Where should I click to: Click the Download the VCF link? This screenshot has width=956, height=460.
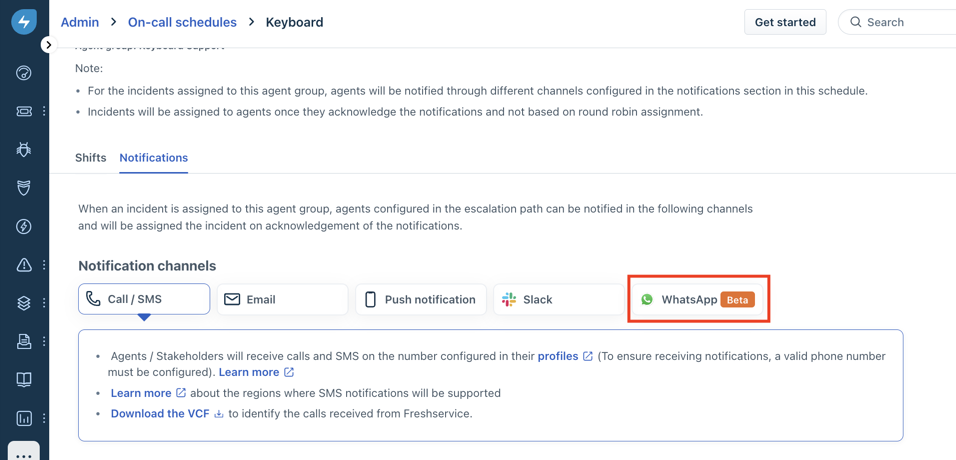coord(159,413)
